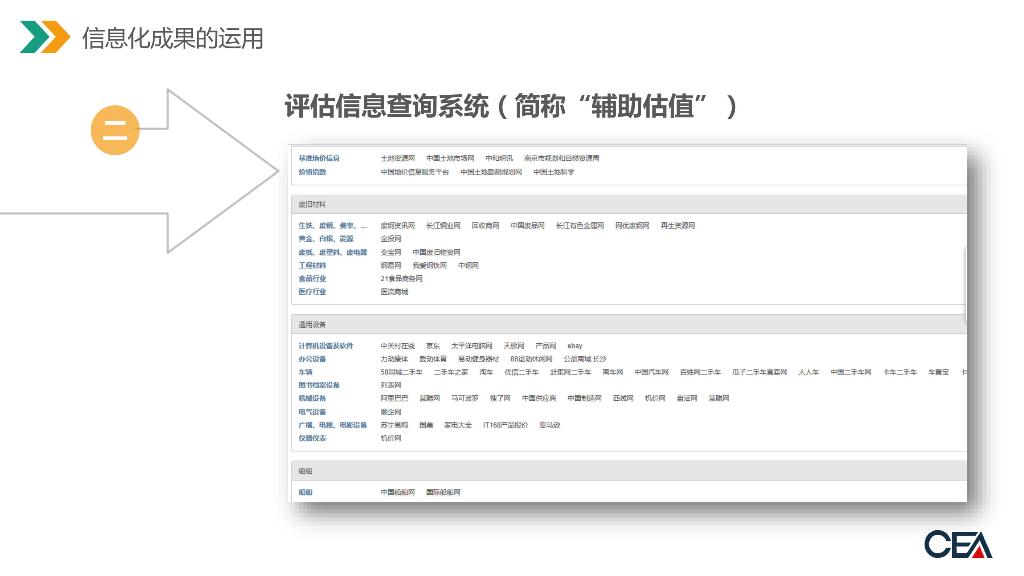Open the 长江有色金属网 link
The image size is (1024, 576).
point(580,225)
